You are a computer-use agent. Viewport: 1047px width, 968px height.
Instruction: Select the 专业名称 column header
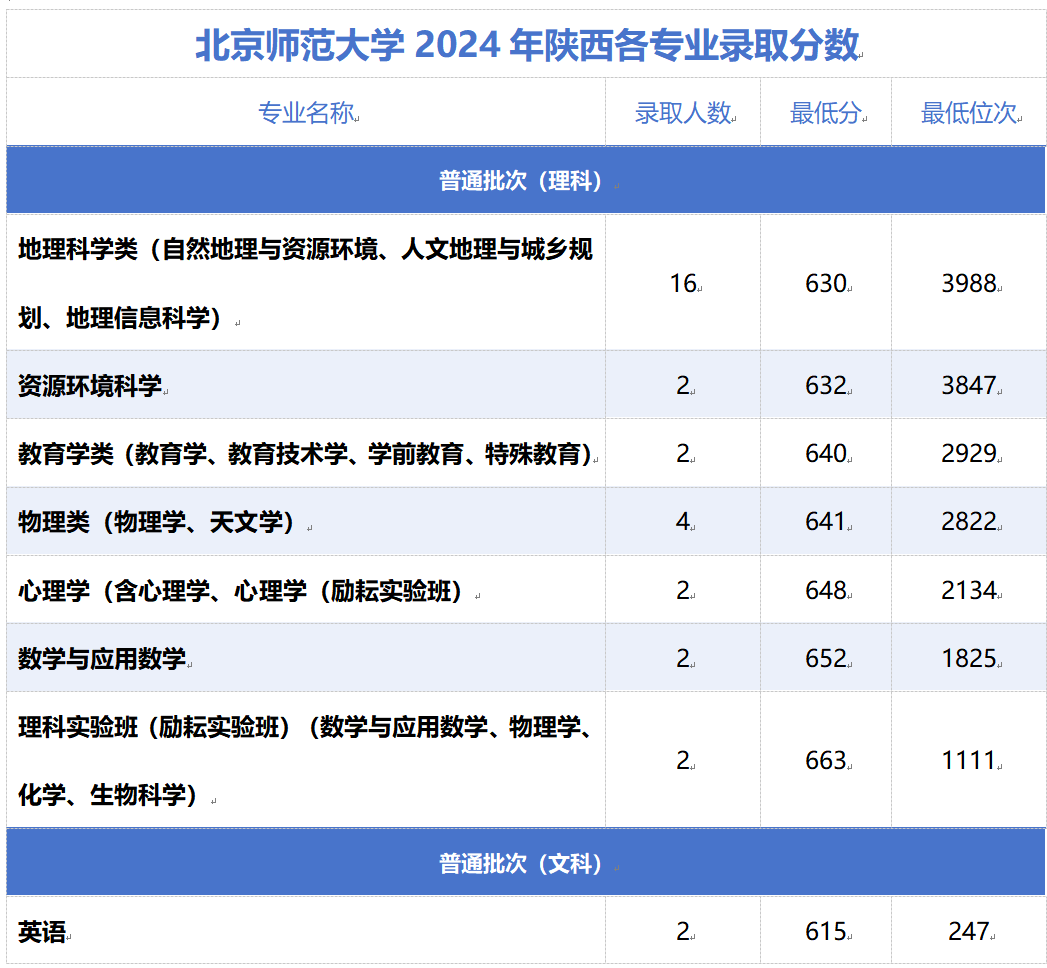pyautogui.click(x=305, y=111)
